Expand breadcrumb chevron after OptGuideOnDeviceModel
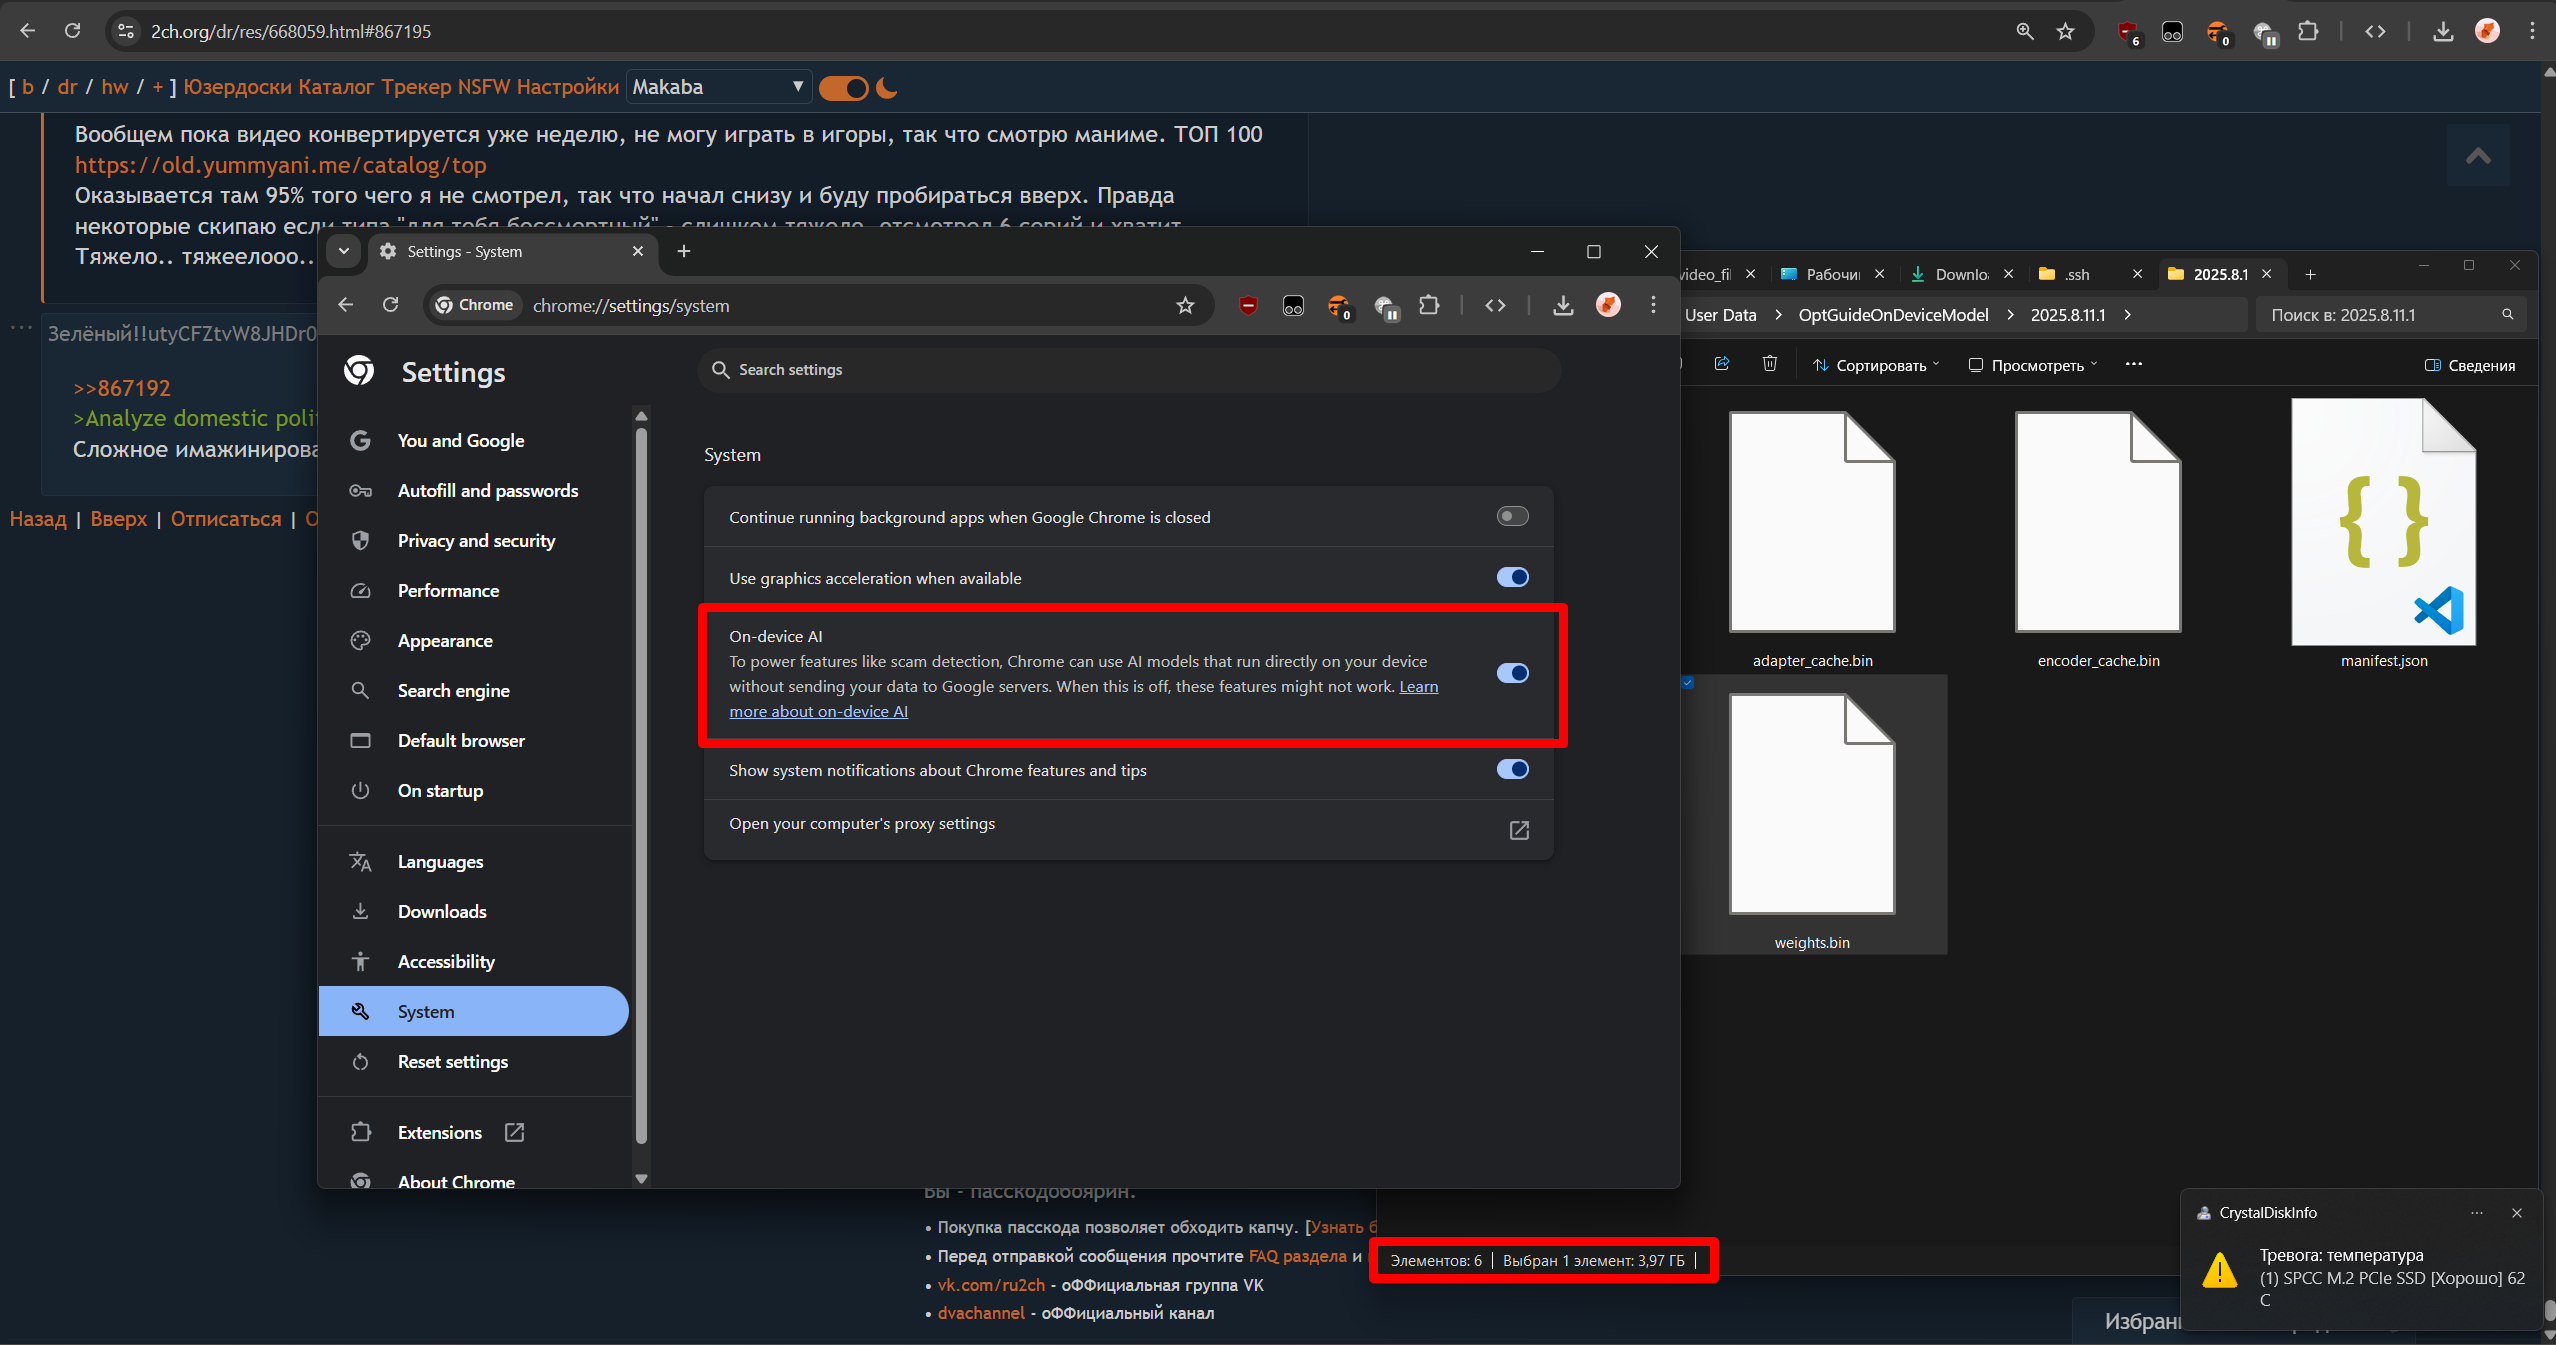This screenshot has width=2556, height=1345. pyautogui.click(x=2010, y=315)
